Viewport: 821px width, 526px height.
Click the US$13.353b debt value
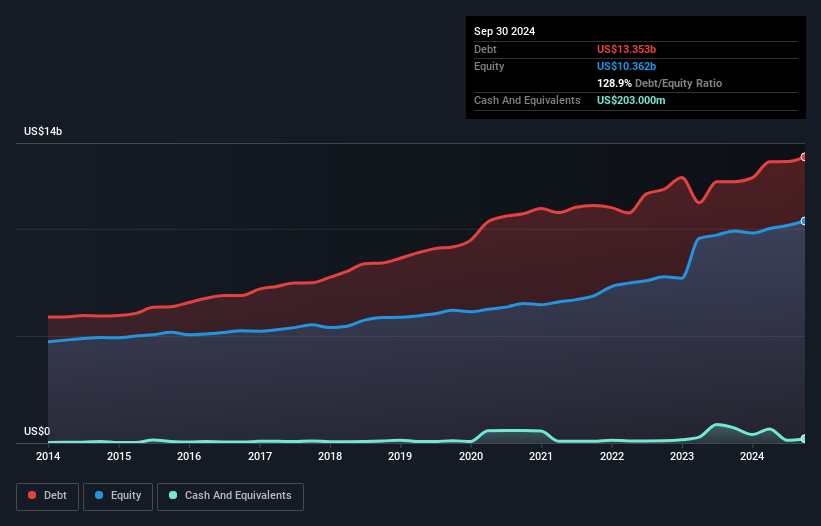coord(626,49)
